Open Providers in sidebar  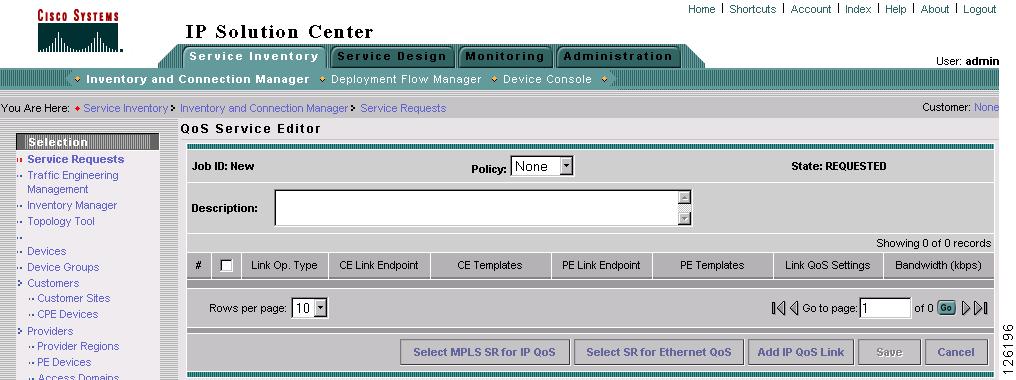[50, 331]
